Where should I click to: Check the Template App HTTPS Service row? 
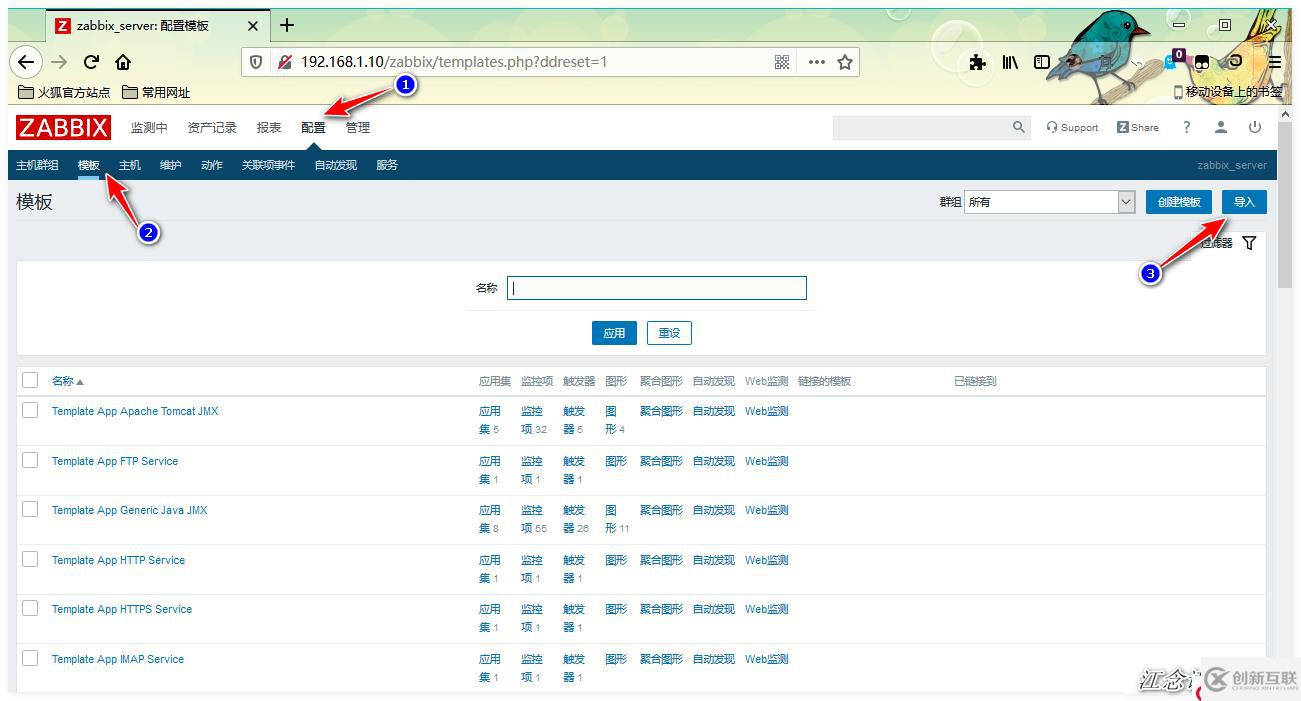(x=30, y=608)
